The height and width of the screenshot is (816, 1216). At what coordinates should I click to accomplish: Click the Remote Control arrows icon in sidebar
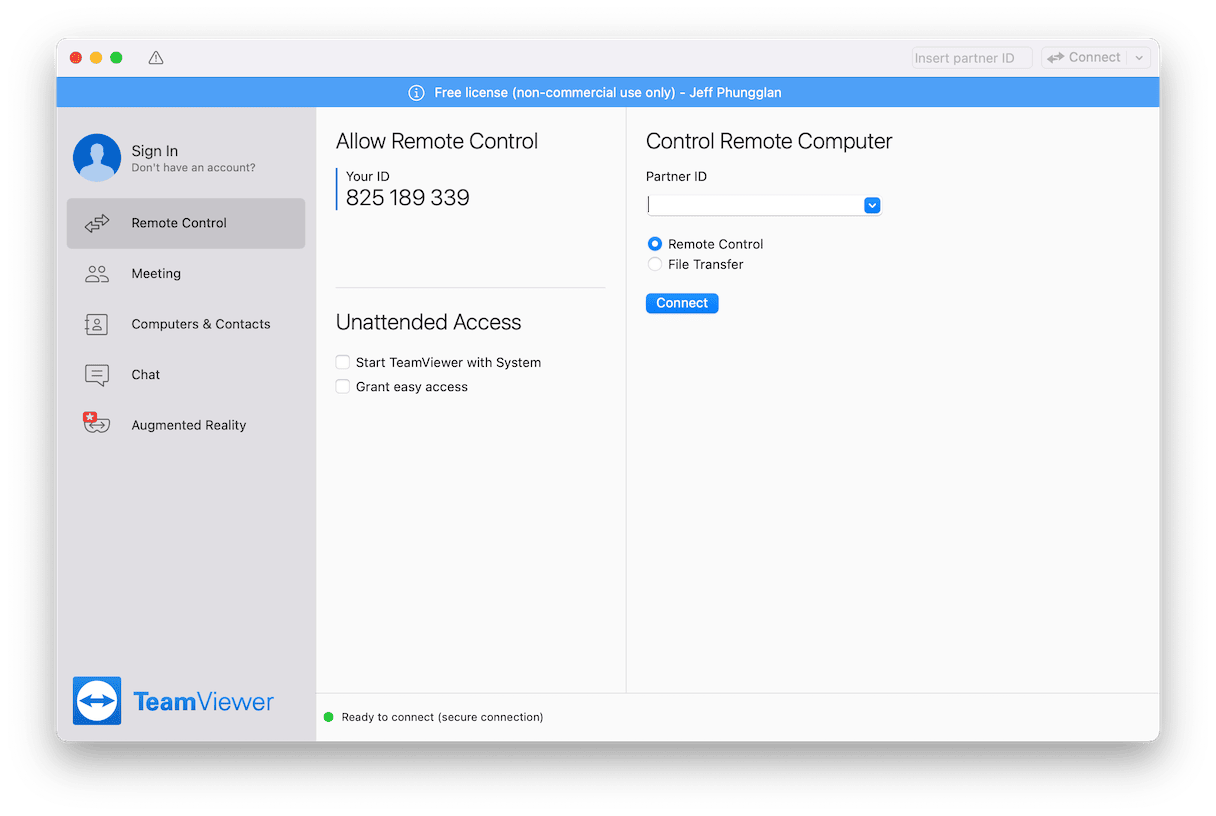click(97, 223)
